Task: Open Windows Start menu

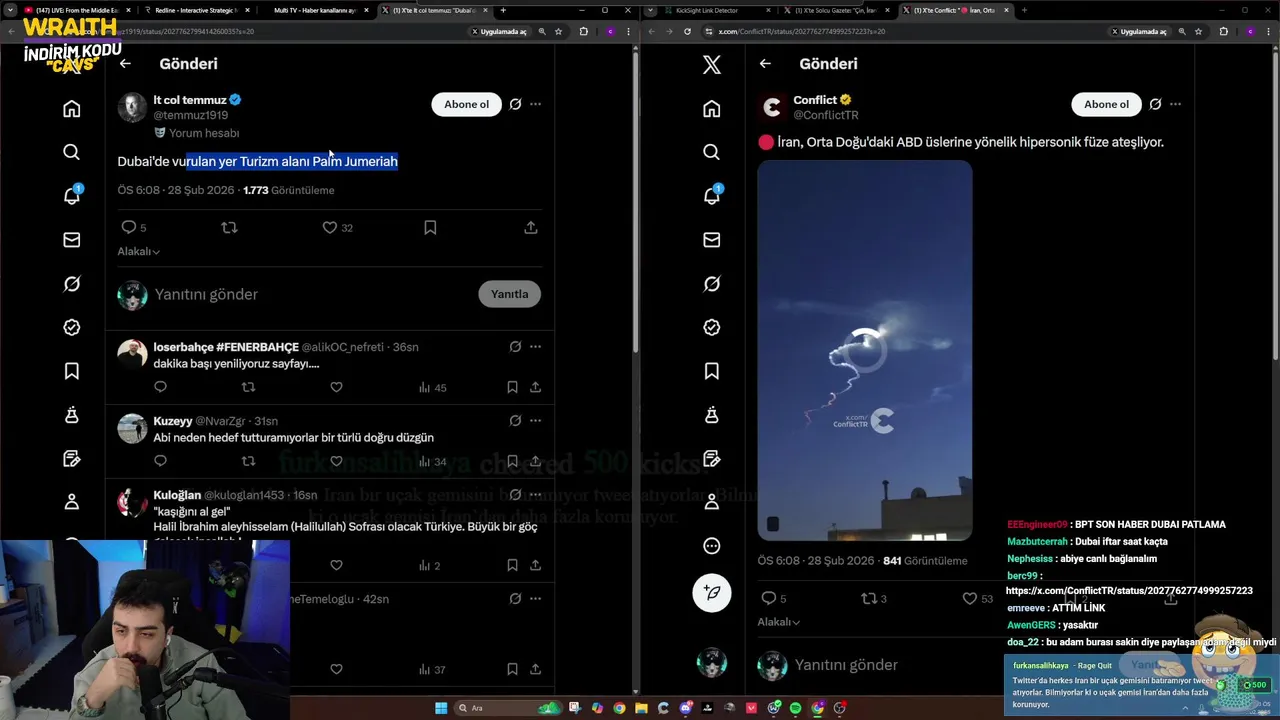Action: (441, 708)
